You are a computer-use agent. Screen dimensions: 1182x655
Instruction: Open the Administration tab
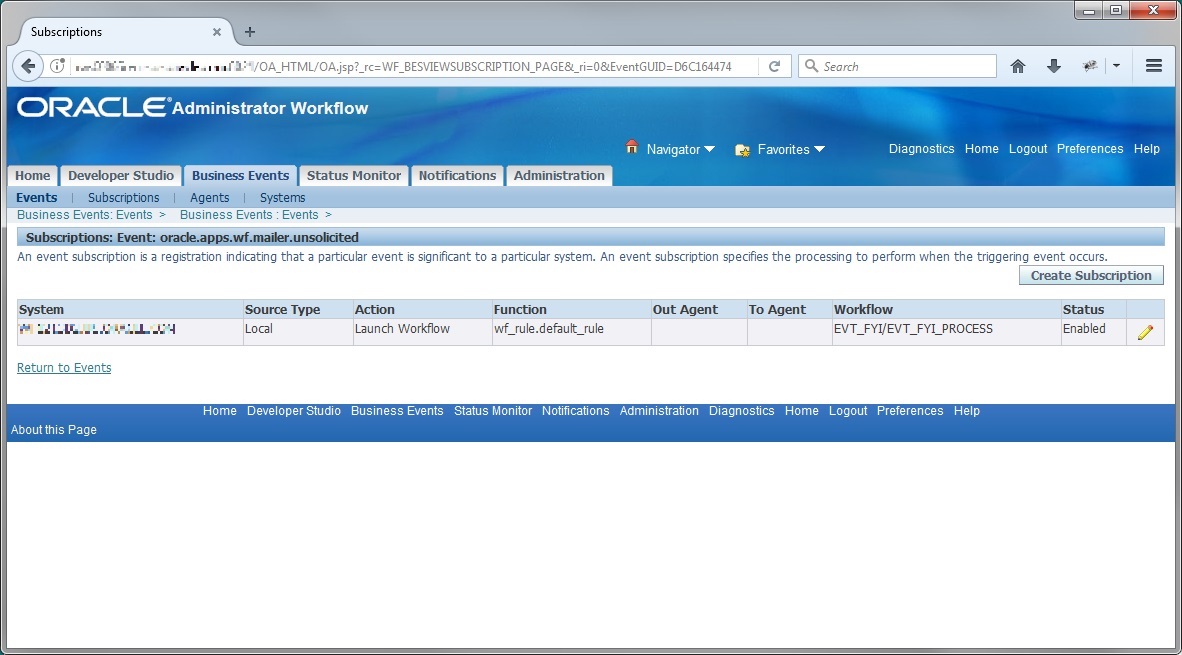point(559,176)
